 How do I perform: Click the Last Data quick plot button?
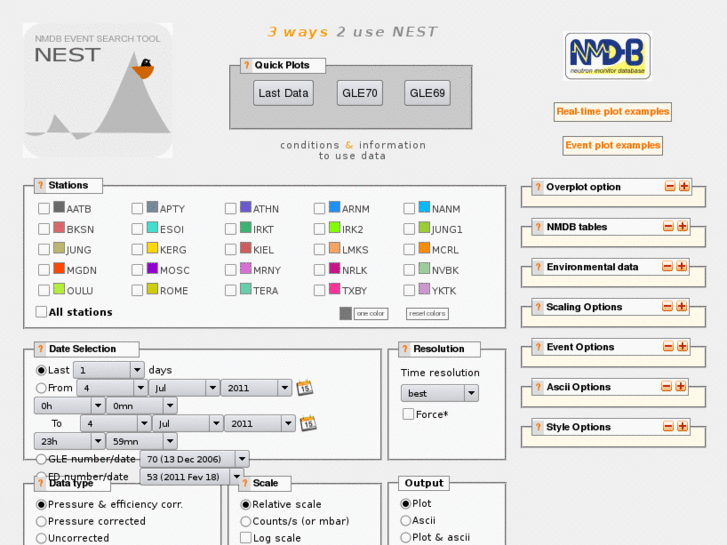point(283,93)
